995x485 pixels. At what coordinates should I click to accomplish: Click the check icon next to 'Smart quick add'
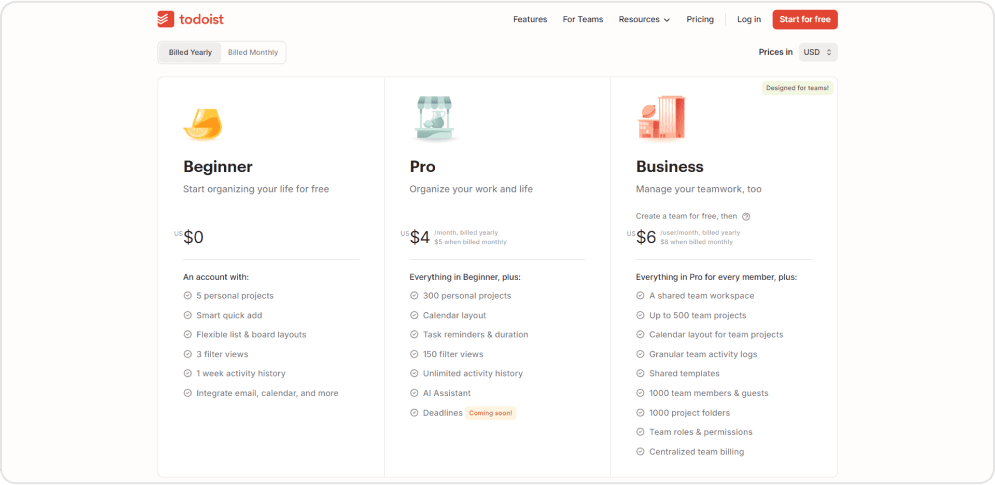(x=188, y=316)
